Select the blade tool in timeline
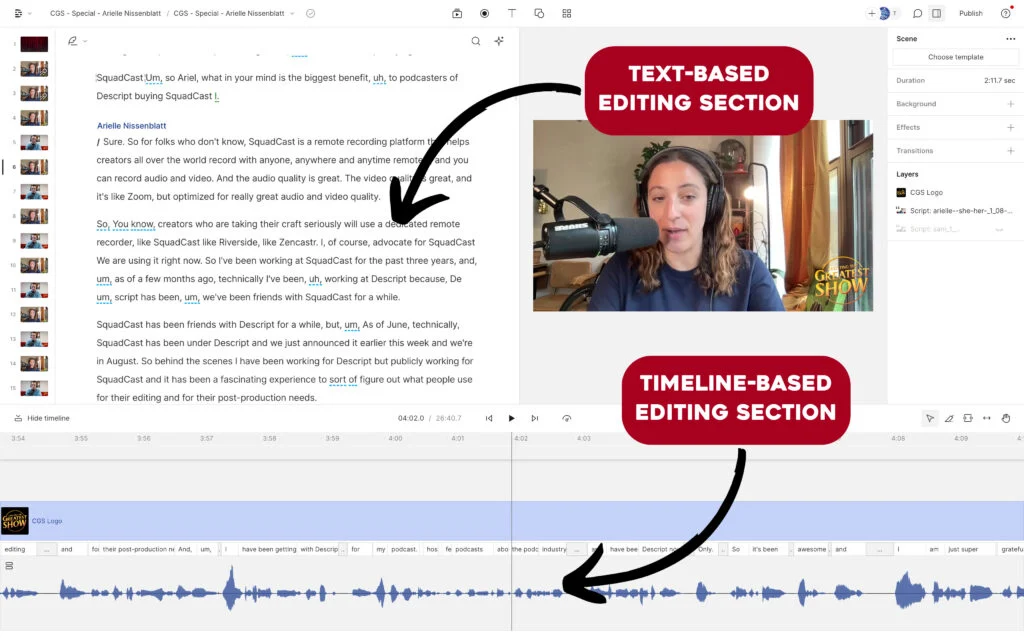This screenshot has width=1024, height=640. 949,418
